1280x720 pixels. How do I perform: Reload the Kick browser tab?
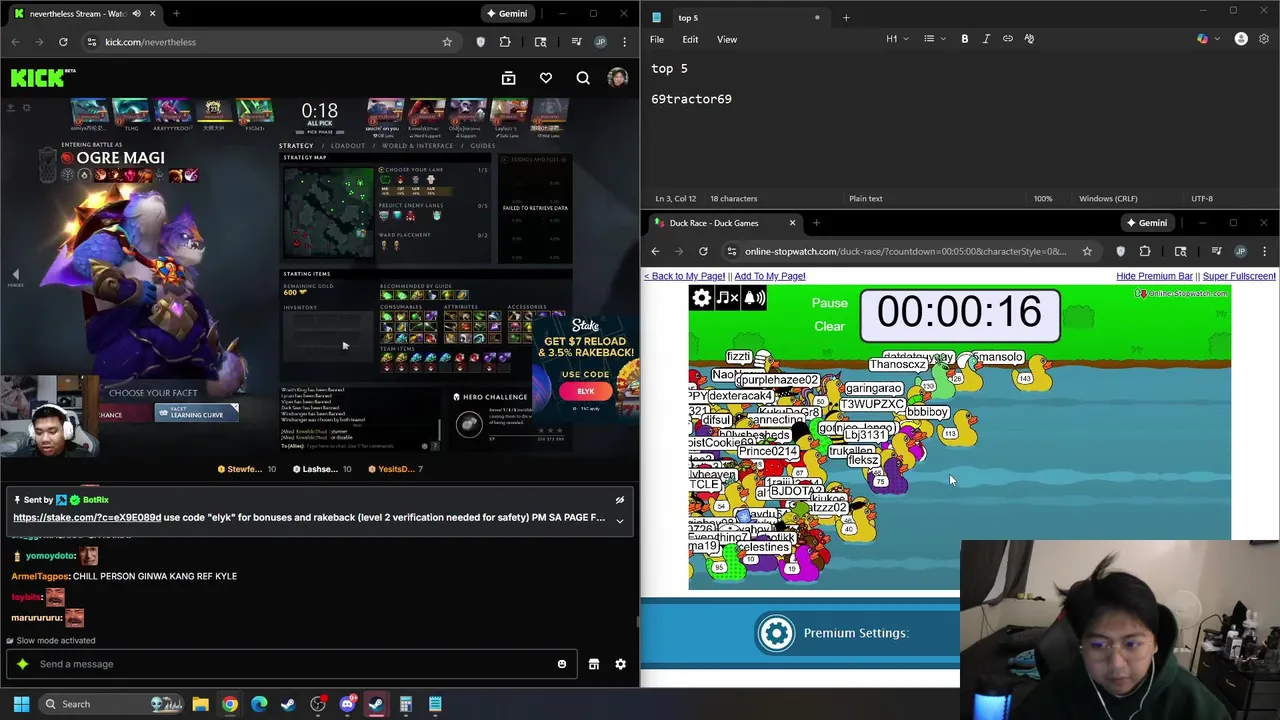[x=63, y=42]
